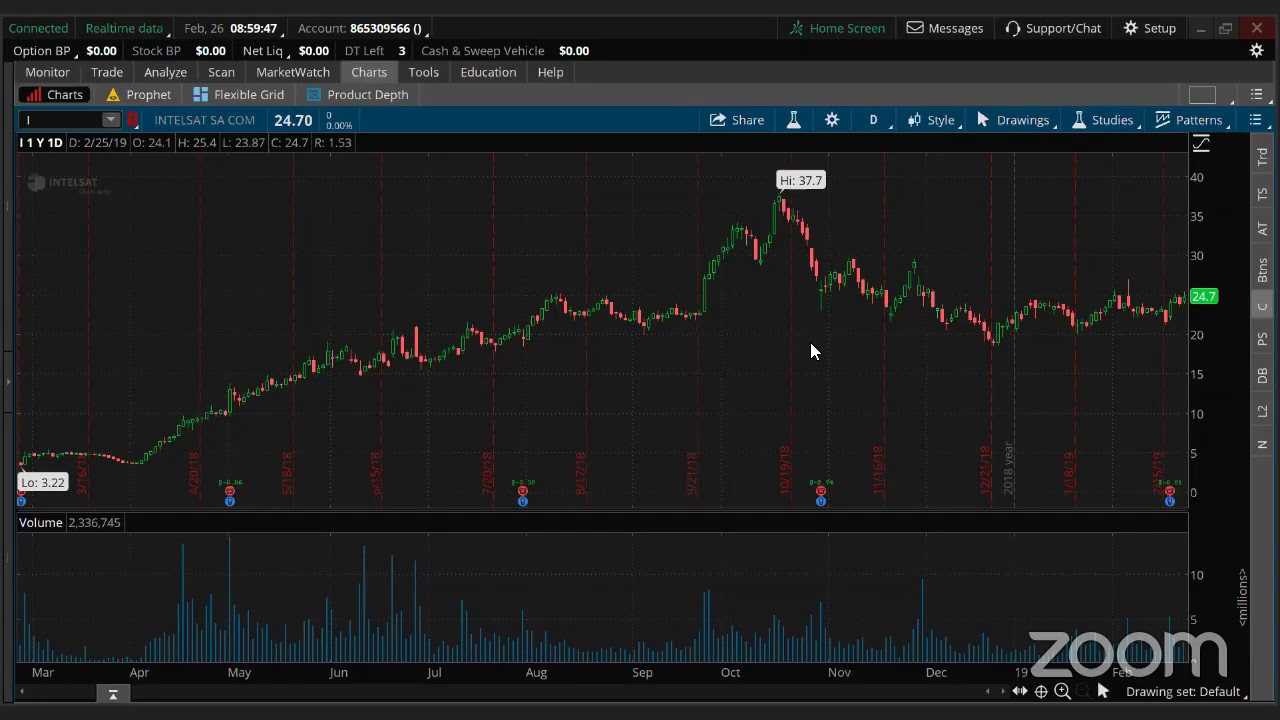The image size is (1280, 720).
Task: Click the late October earnings event marker
Action: (x=820, y=491)
